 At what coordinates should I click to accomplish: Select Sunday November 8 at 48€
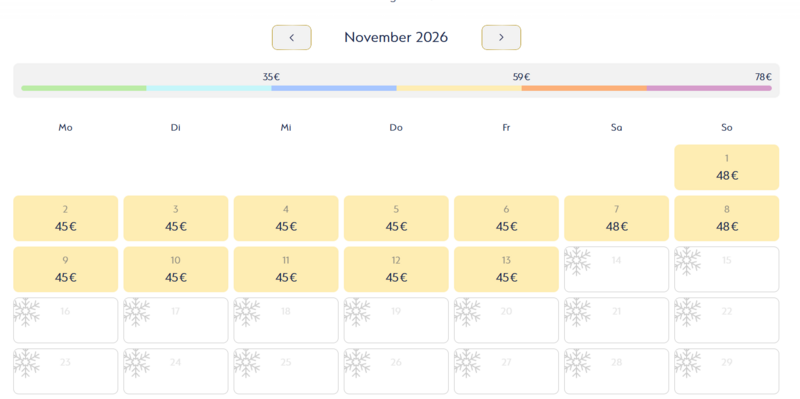point(727,218)
